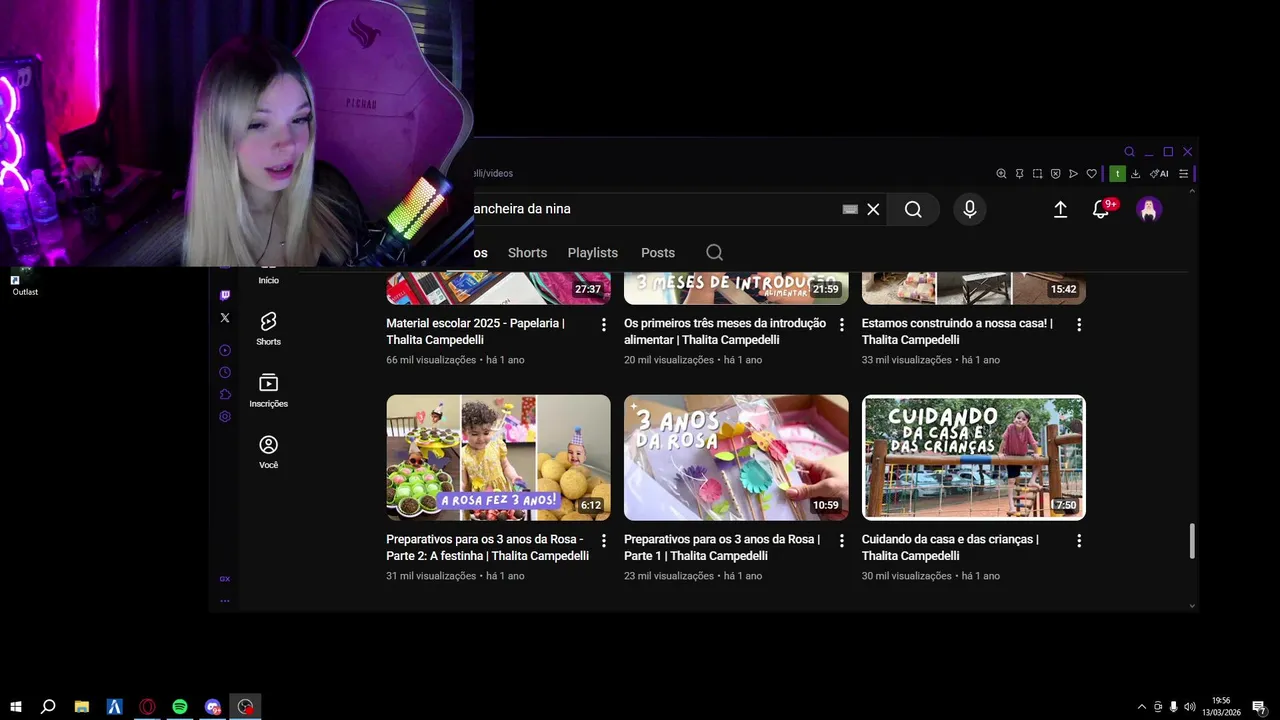Viewport: 1280px width, 720px height.
Task: Open options menu for Estamos construindo a nossa casa
Action: coord(1079,325)
